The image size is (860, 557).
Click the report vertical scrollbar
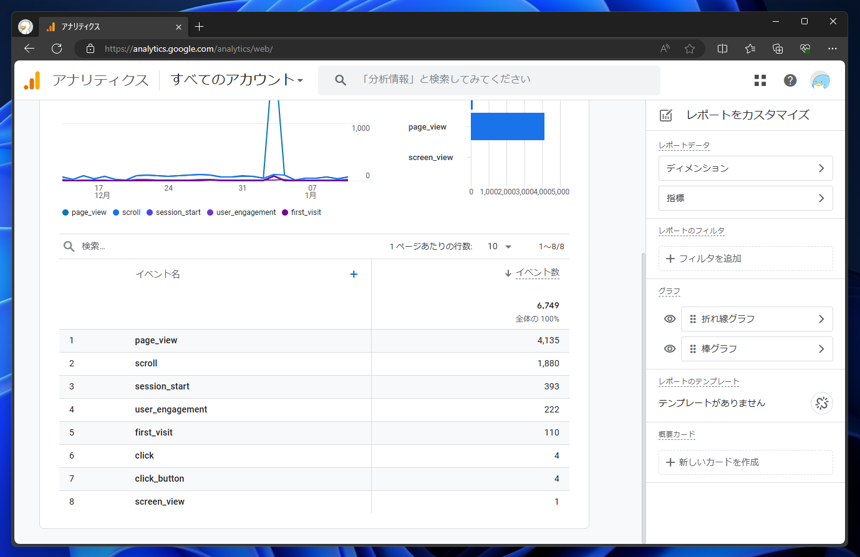[x=643, y=397]
